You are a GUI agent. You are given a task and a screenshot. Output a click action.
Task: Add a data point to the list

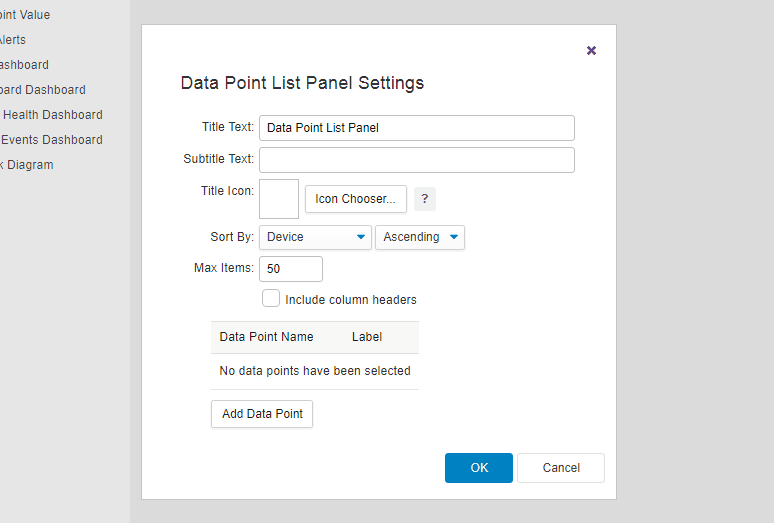(262, 414)
